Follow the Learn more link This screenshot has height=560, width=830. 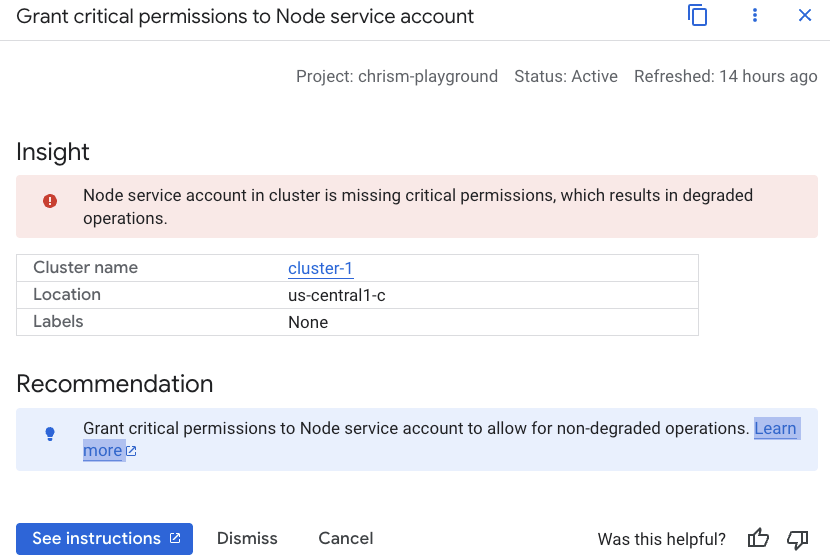(x=775, y=429)
